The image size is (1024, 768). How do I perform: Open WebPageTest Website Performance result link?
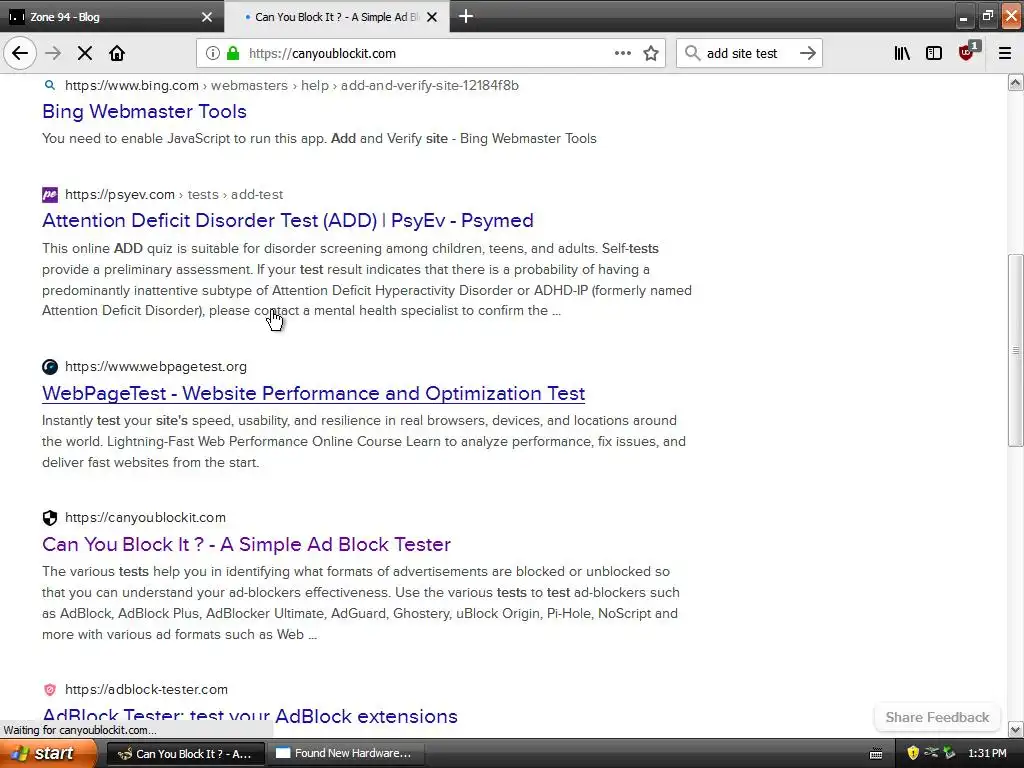(313, 394)
